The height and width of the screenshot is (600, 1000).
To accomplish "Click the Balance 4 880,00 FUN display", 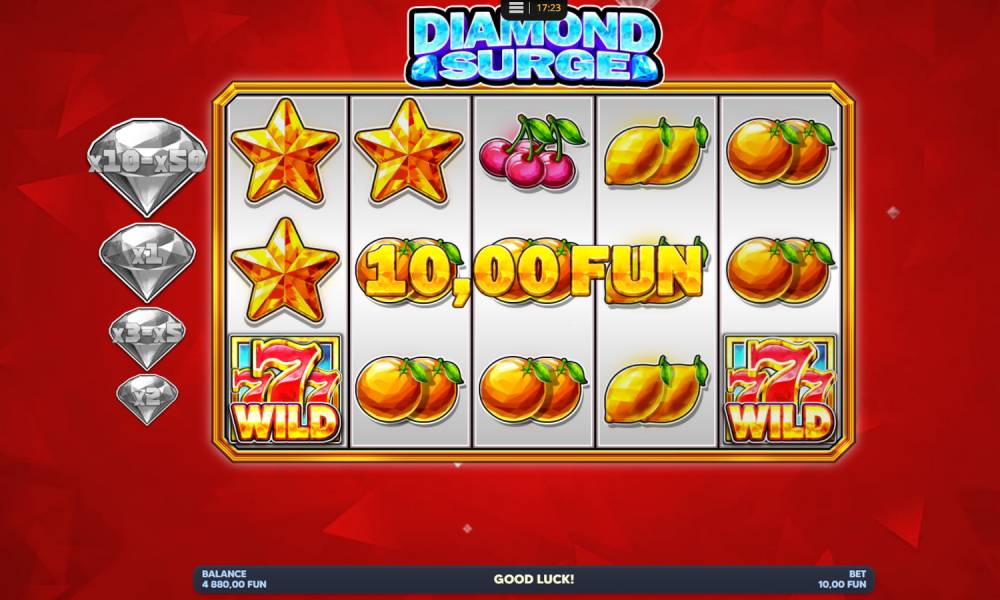I will pyautogui.click(x=234, y=579).
